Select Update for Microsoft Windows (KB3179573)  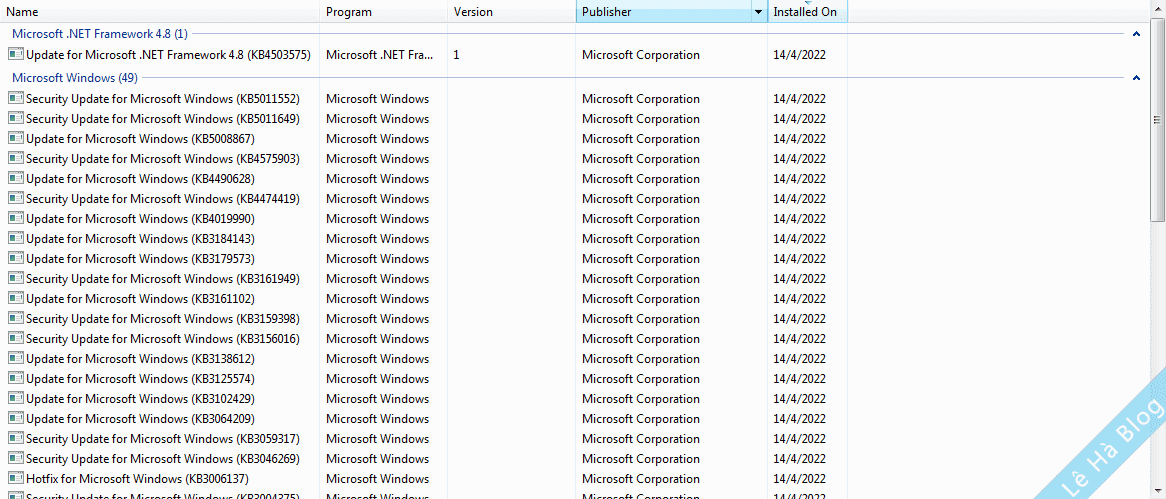(141, 259)
